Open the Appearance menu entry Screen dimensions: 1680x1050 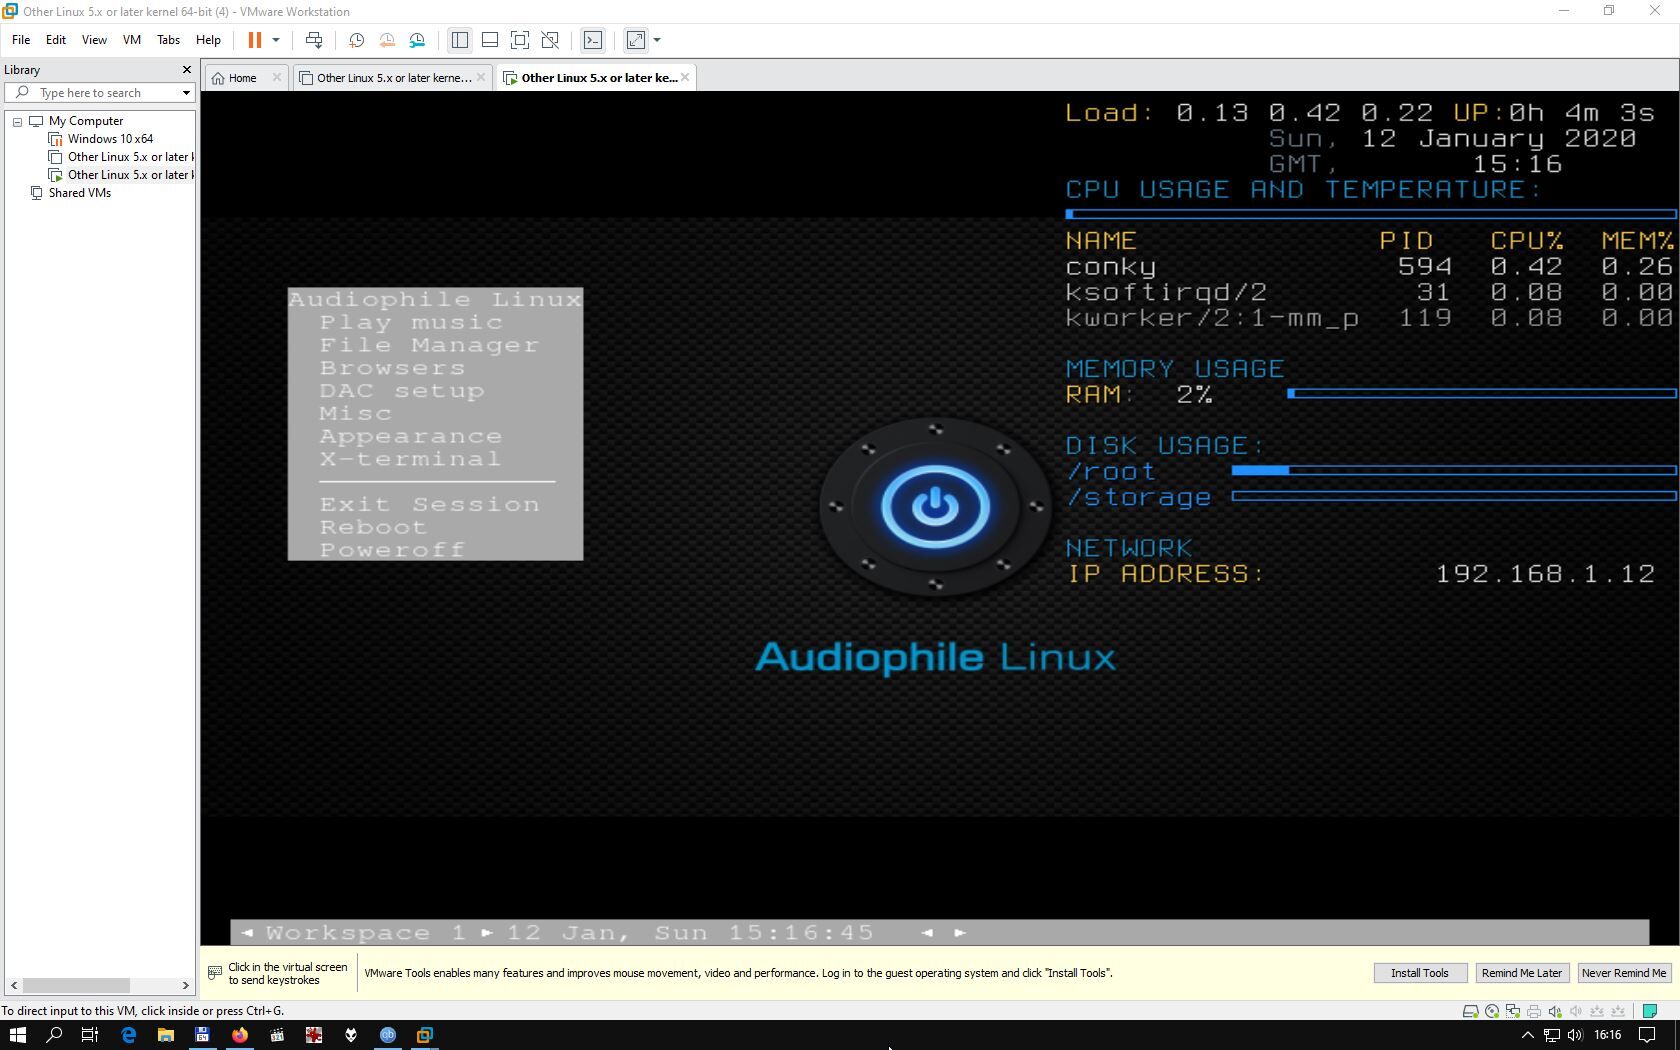pos(411,437)
